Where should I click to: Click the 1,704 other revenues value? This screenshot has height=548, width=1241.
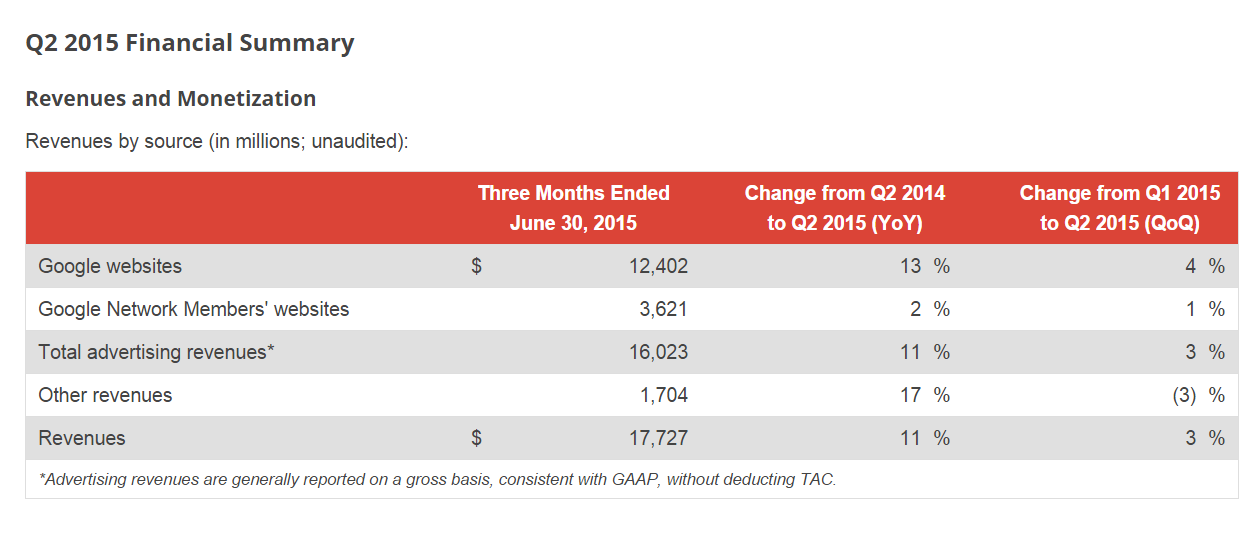(x=663, y=395)
